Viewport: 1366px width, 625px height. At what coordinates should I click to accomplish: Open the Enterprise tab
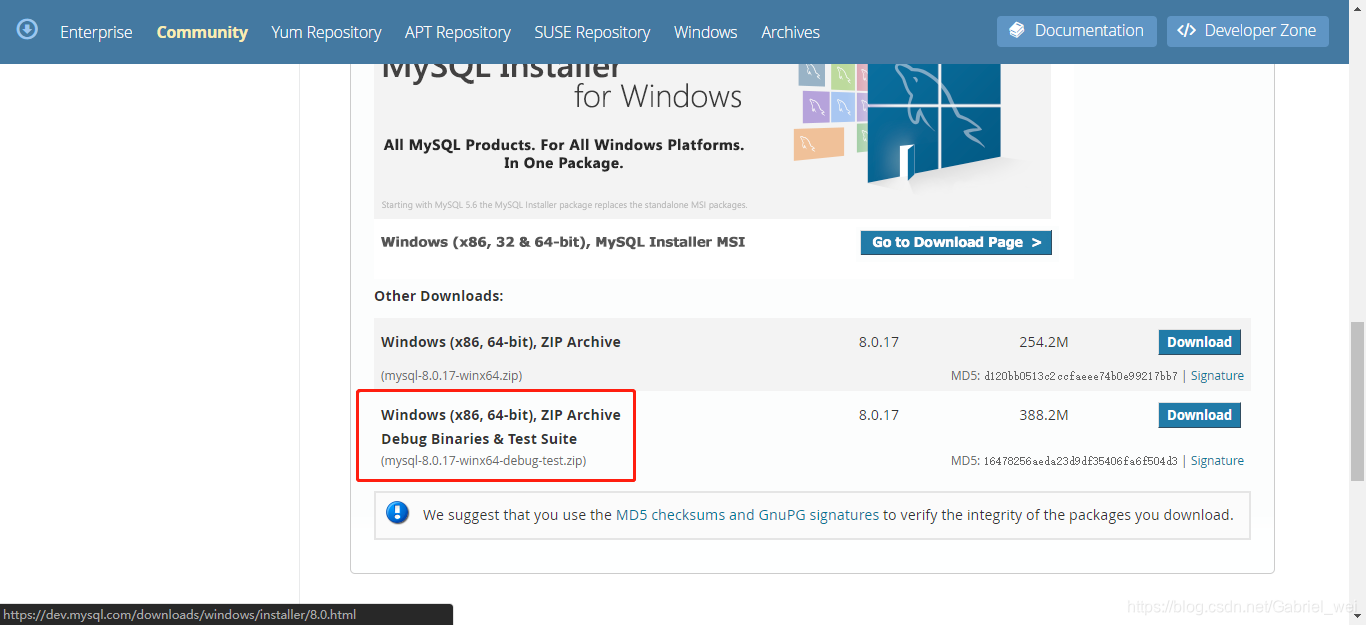coord(96,32)
